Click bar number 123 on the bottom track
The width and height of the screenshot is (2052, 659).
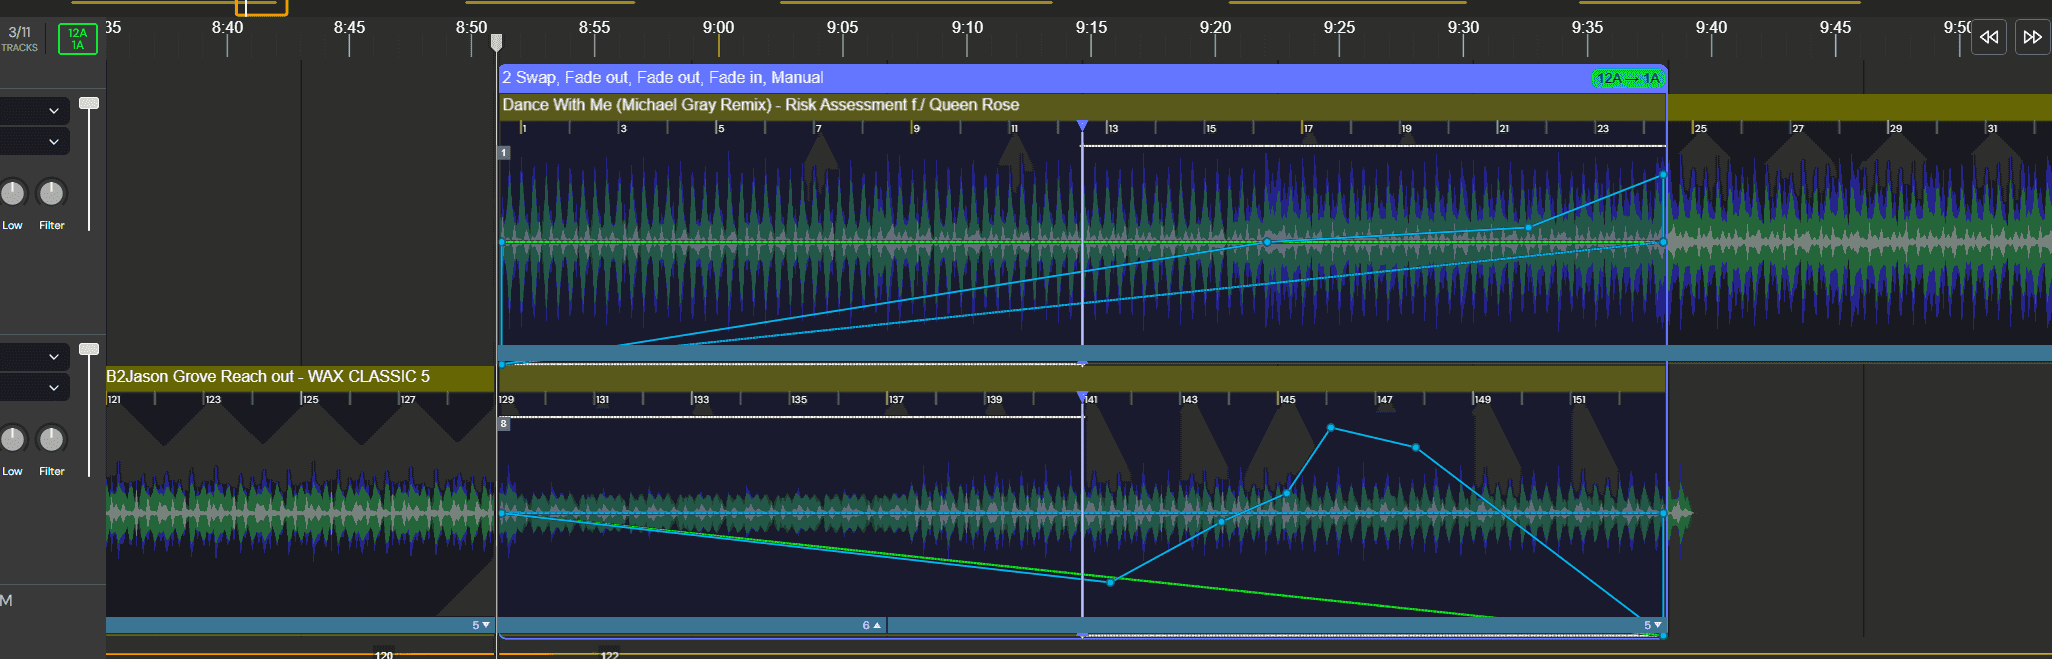tap(213, 399)
